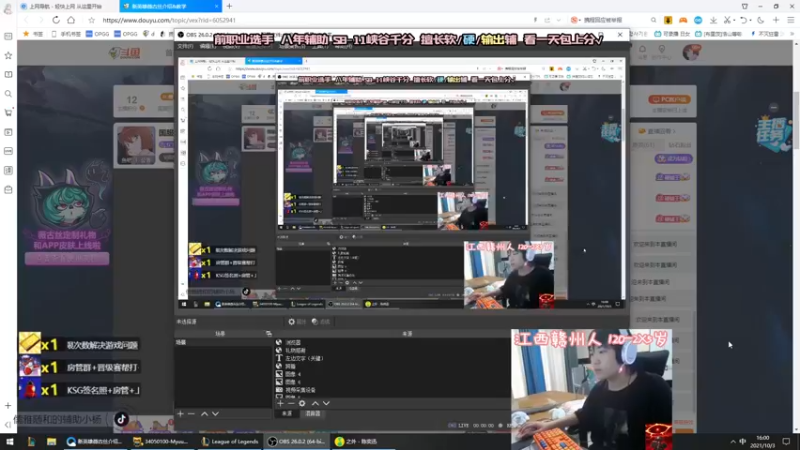
Task: Select the active douyu browser tab
Action: pyautogui.click(x=170, y=6)
